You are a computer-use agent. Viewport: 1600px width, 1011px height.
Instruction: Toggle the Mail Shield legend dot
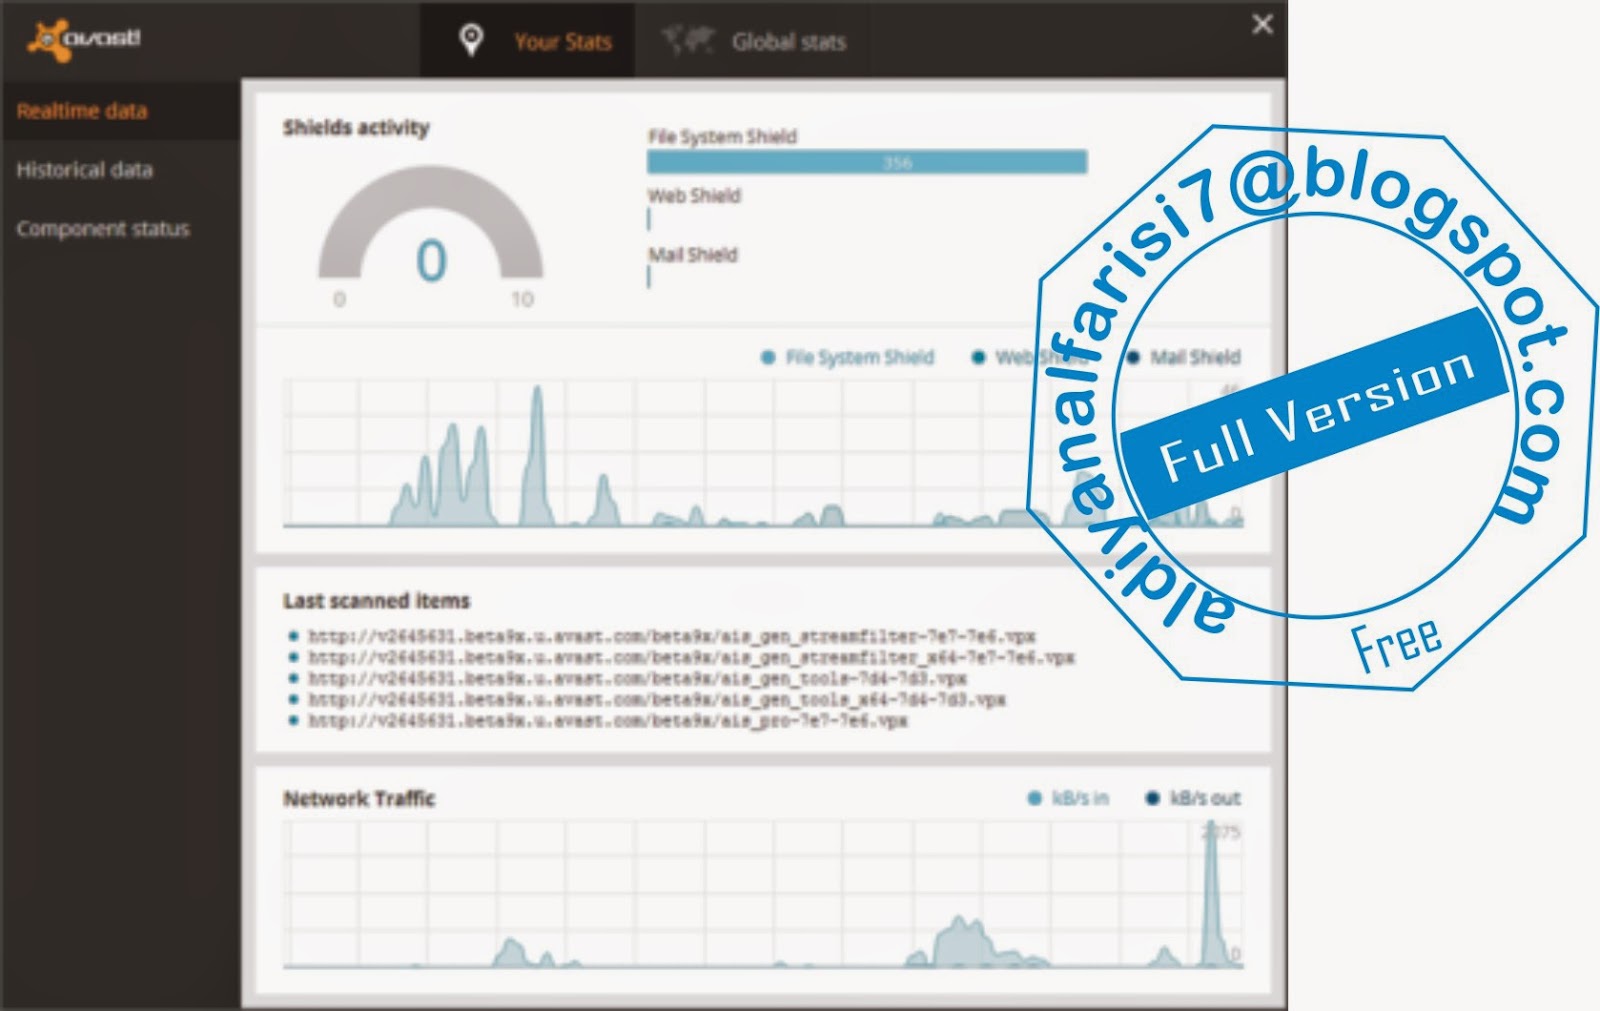(1133, 357)
